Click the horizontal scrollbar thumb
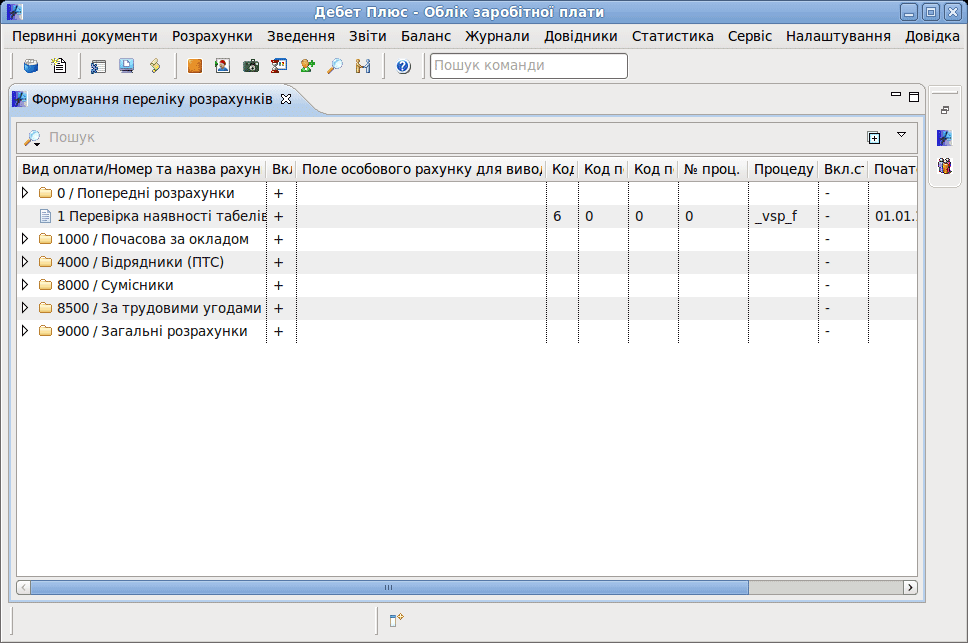This screenshot has height=643, width=968. point(389,587)
